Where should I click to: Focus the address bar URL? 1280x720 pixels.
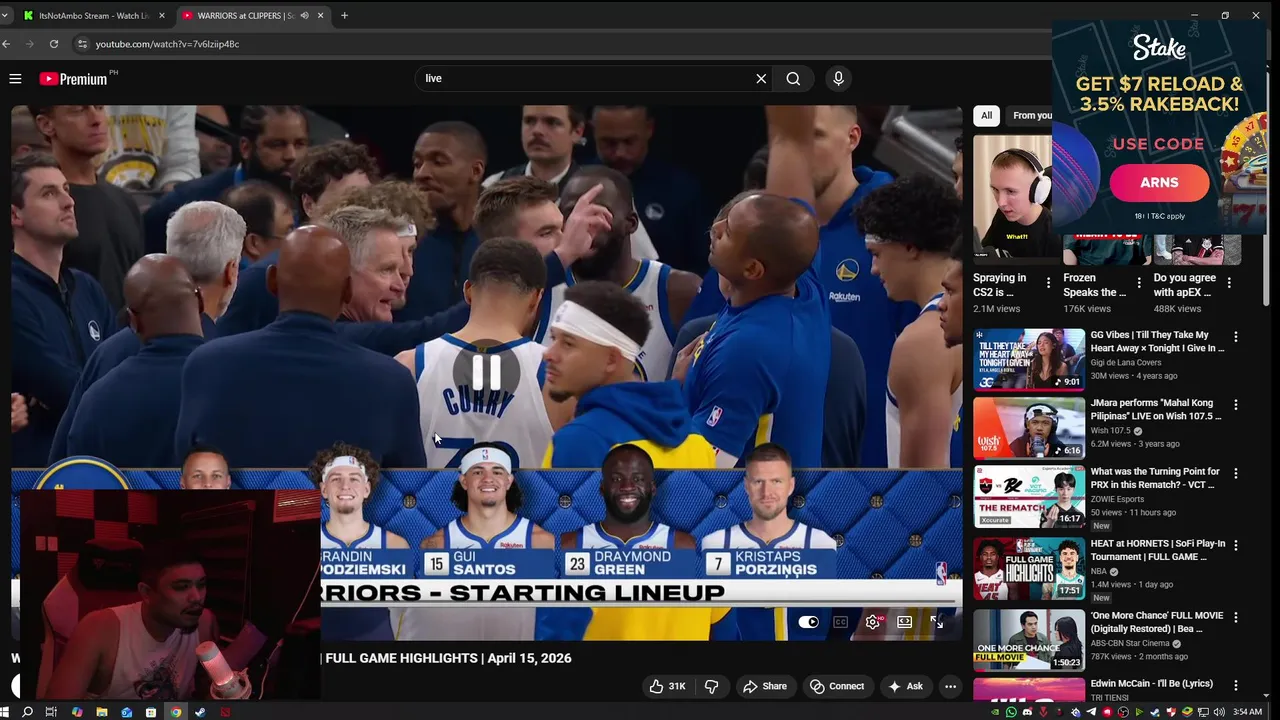(167, 44)
